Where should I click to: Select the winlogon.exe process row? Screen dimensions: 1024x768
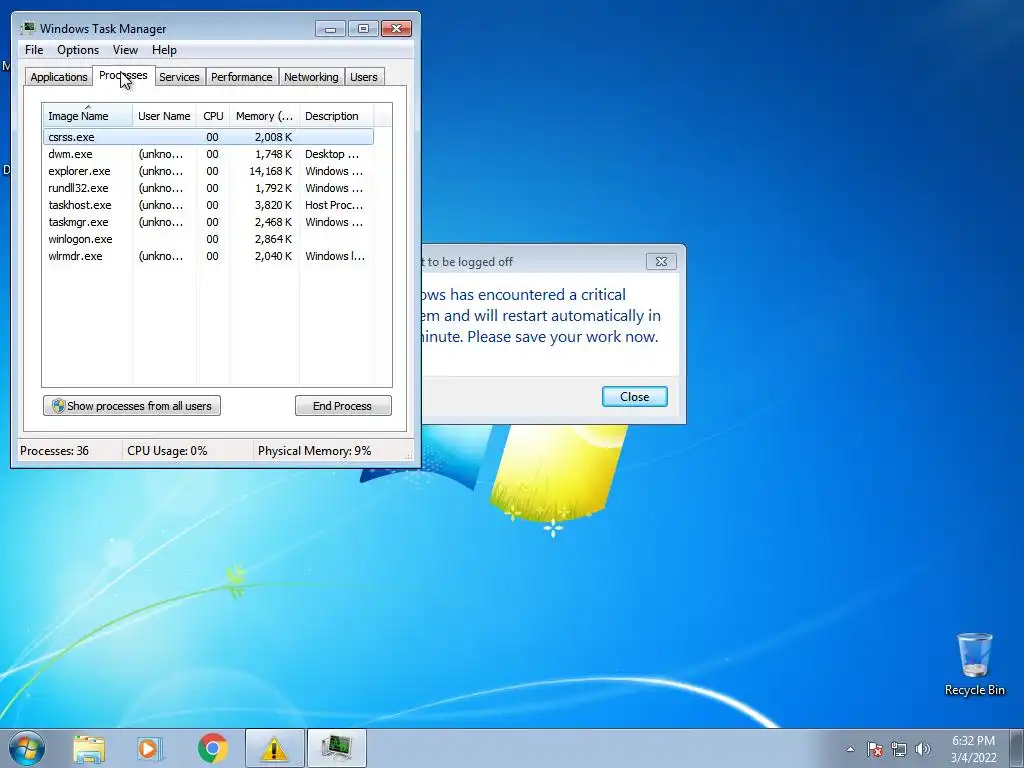[208, 239]
